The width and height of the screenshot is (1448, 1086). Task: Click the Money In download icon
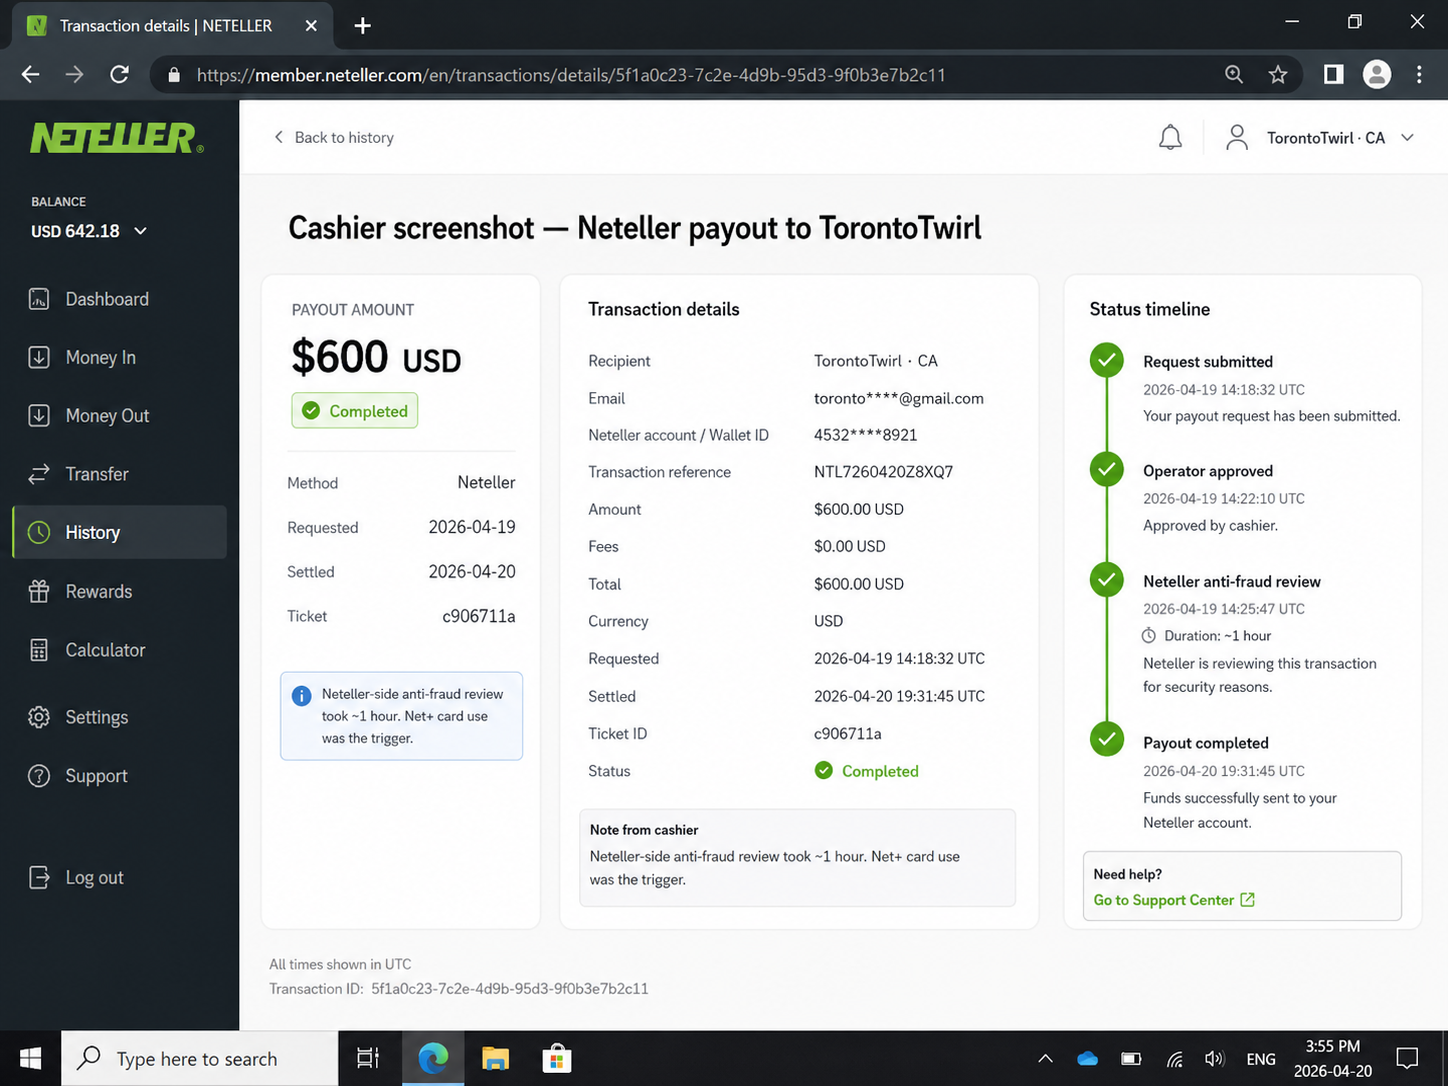(39, 357)
